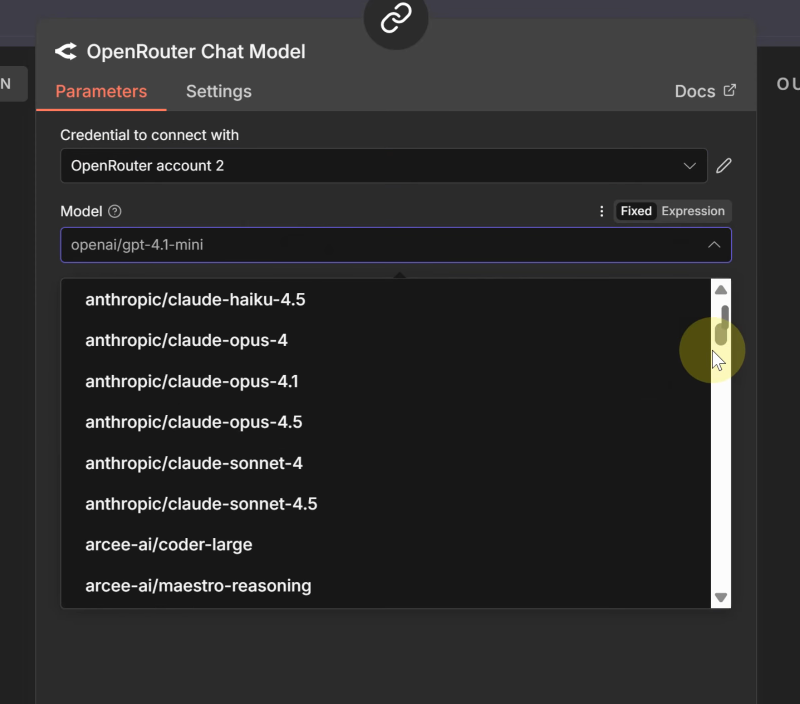Click the scrollbar down arrow in model list

[x=720, y=597]
